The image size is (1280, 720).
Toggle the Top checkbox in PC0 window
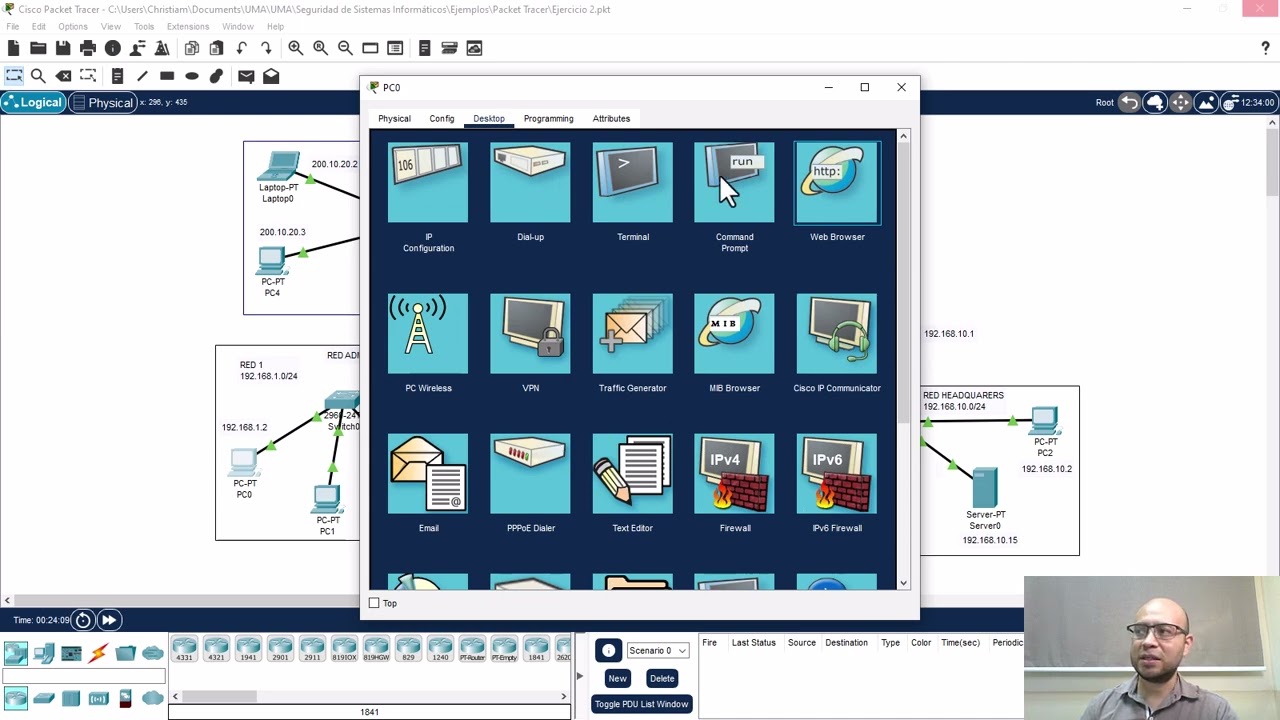[x=374, y=603]
